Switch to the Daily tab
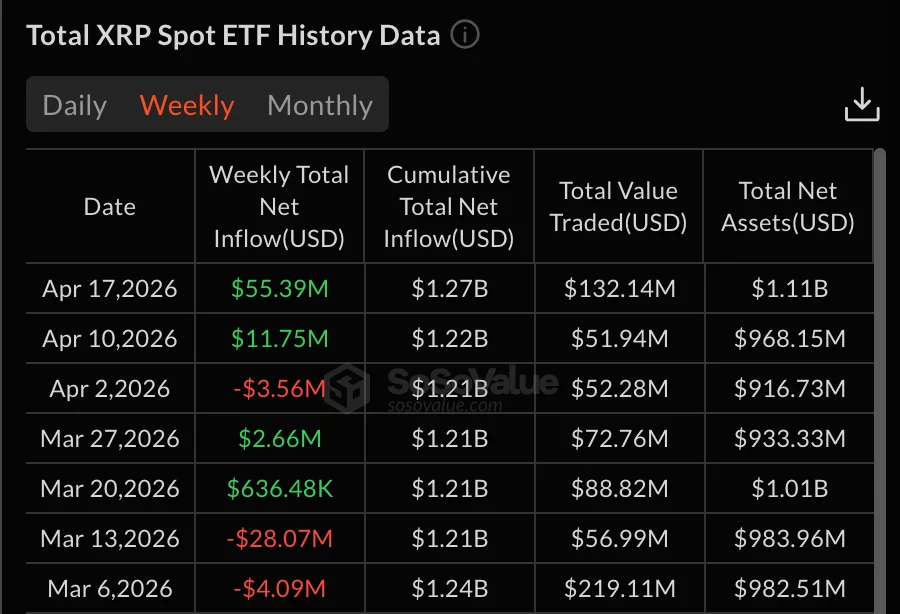Viewport: 900px width, 614px height. pyautogui.click(x=74, y=104)
